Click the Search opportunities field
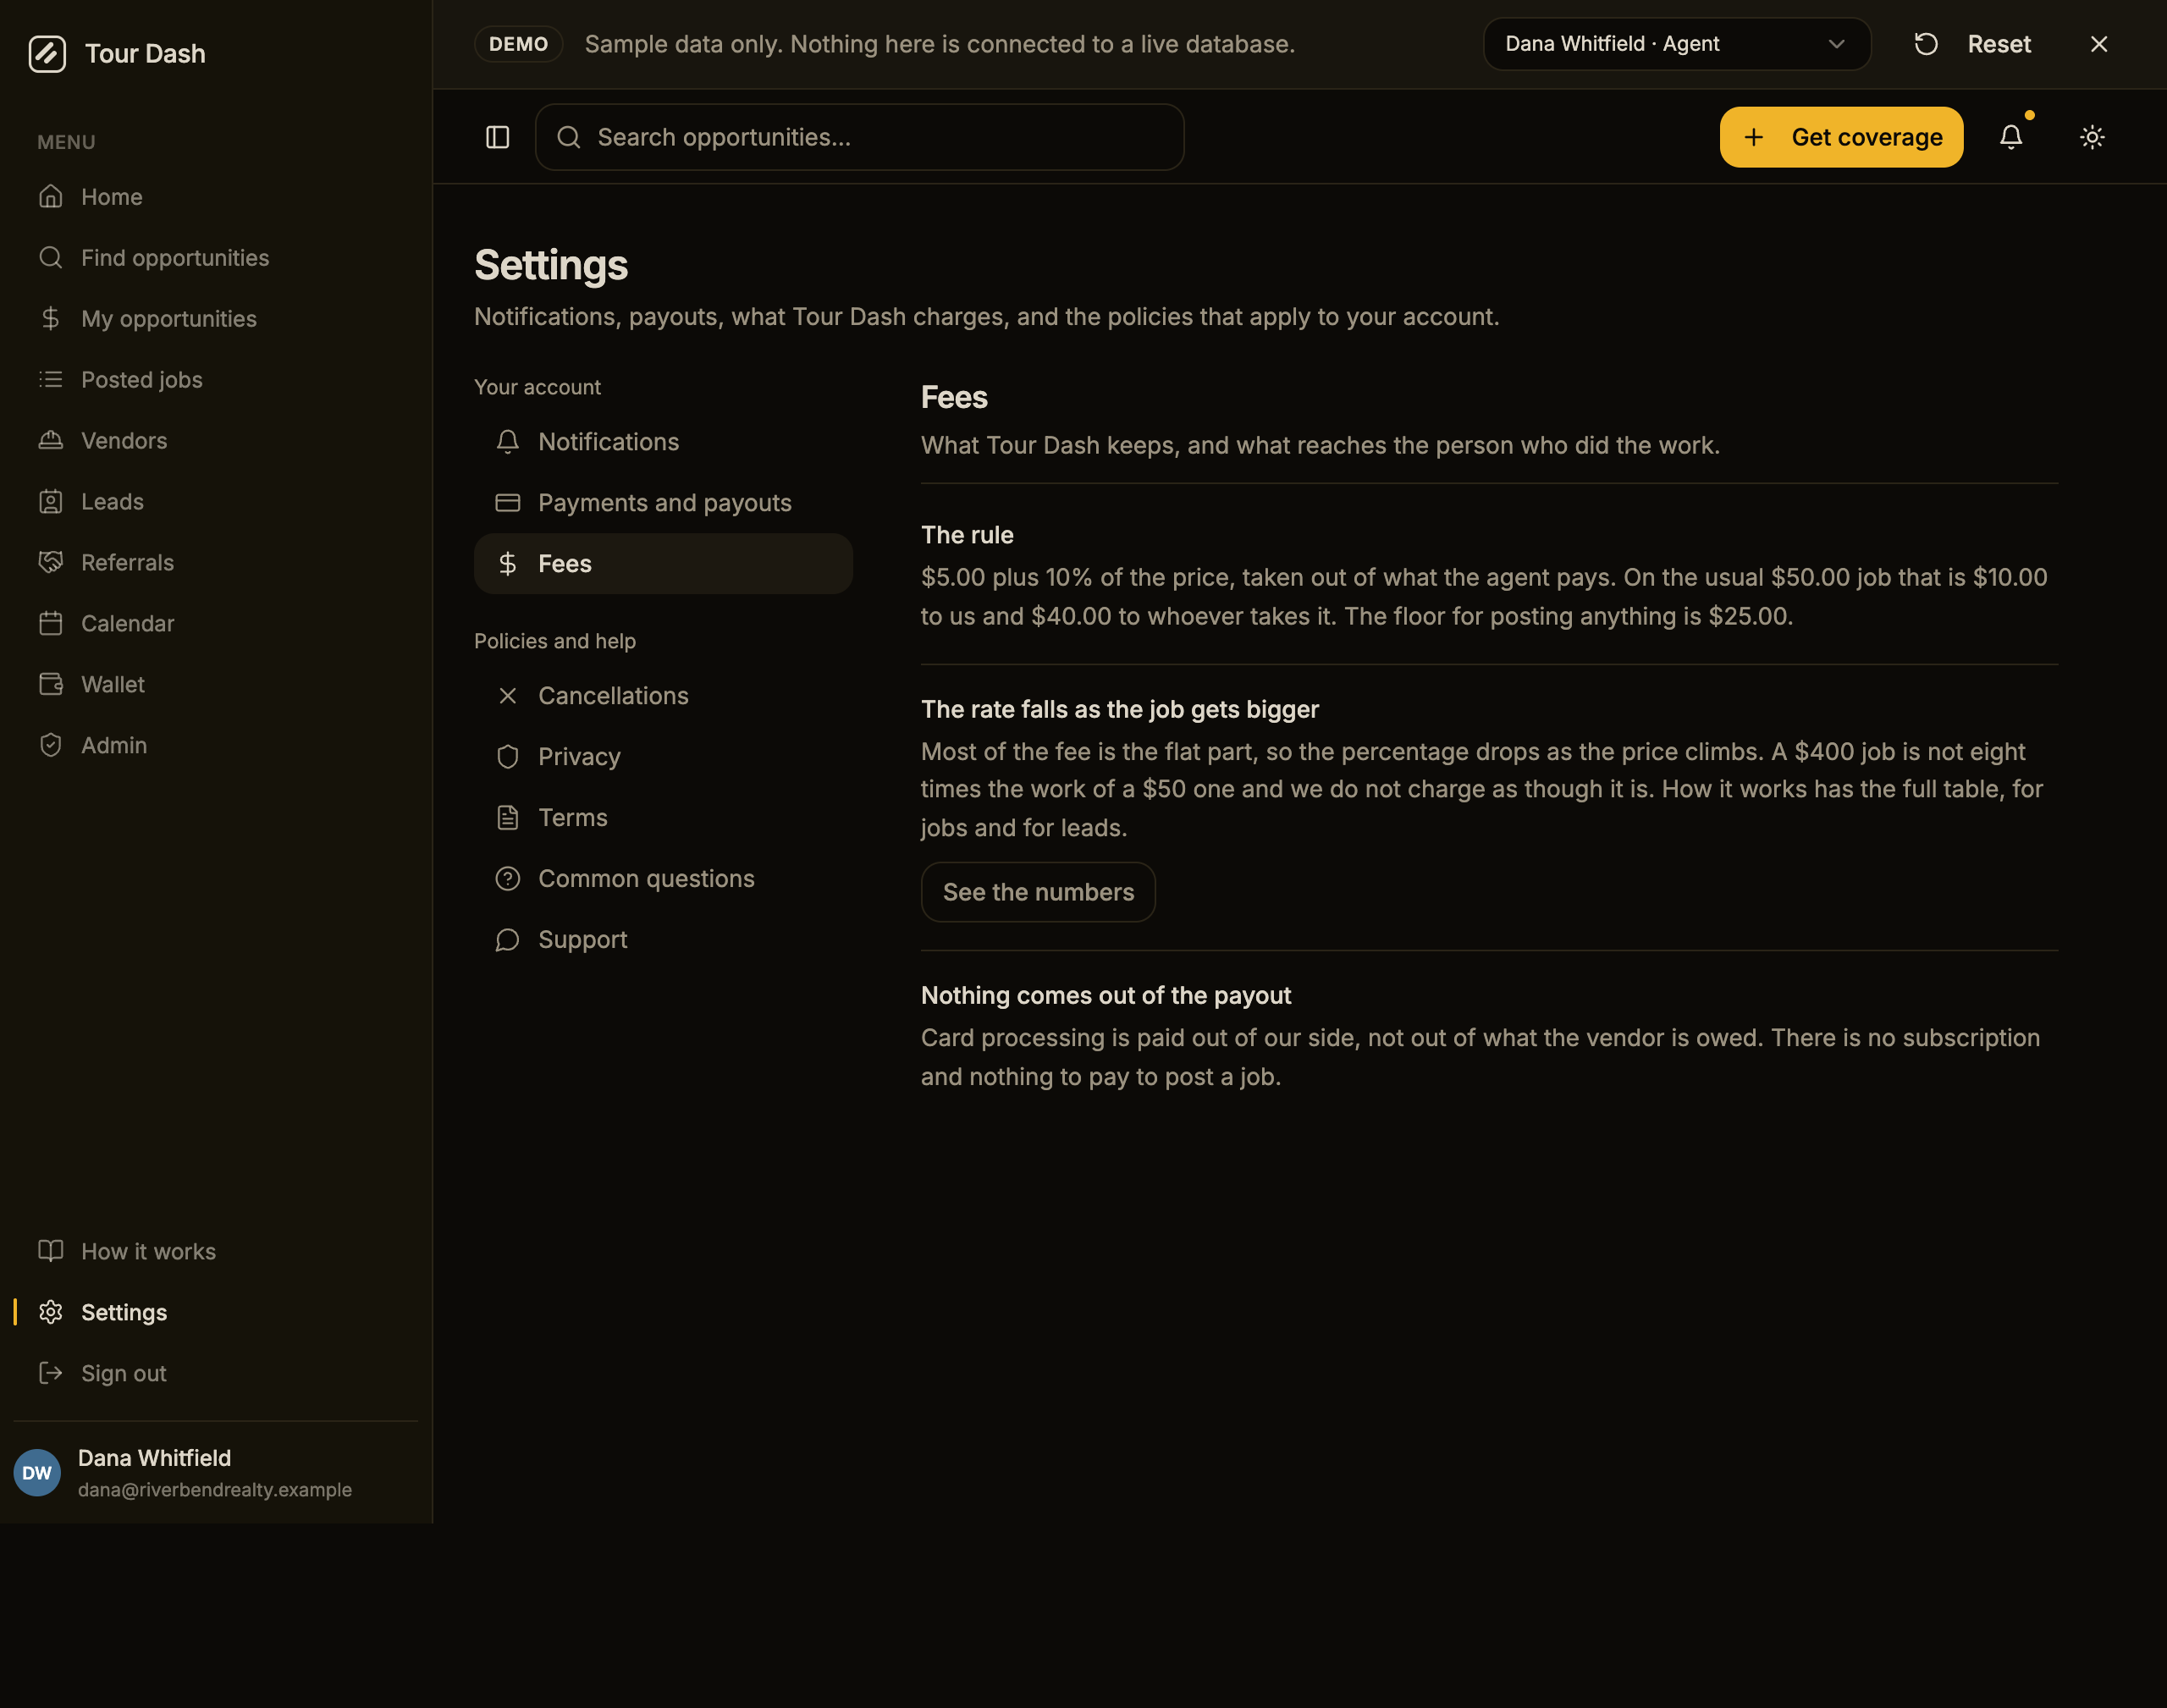The image size is (2167, 1708). pyautogui.click(x=860, y=137)
